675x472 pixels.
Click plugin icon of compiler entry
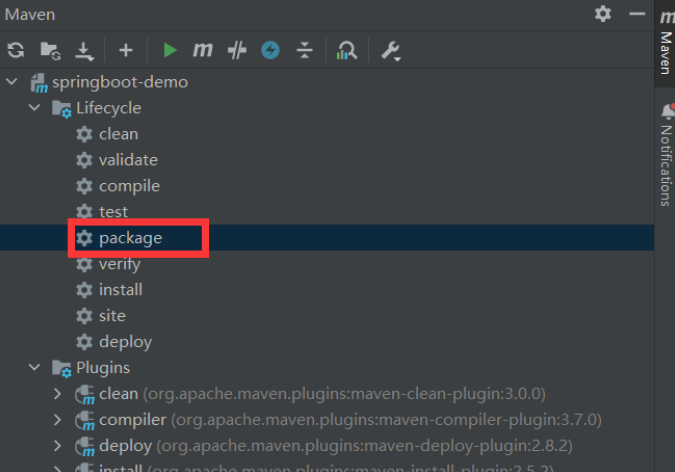(85, 420)
